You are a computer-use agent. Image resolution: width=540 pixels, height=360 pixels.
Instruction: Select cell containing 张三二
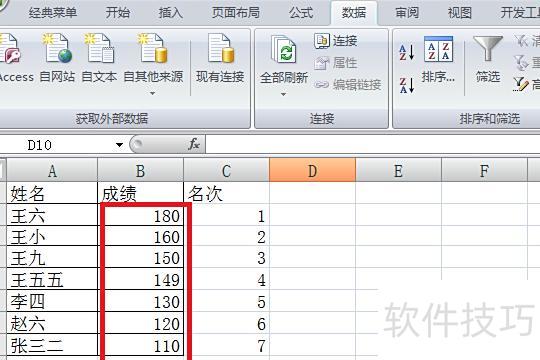(x=52, y=345)
